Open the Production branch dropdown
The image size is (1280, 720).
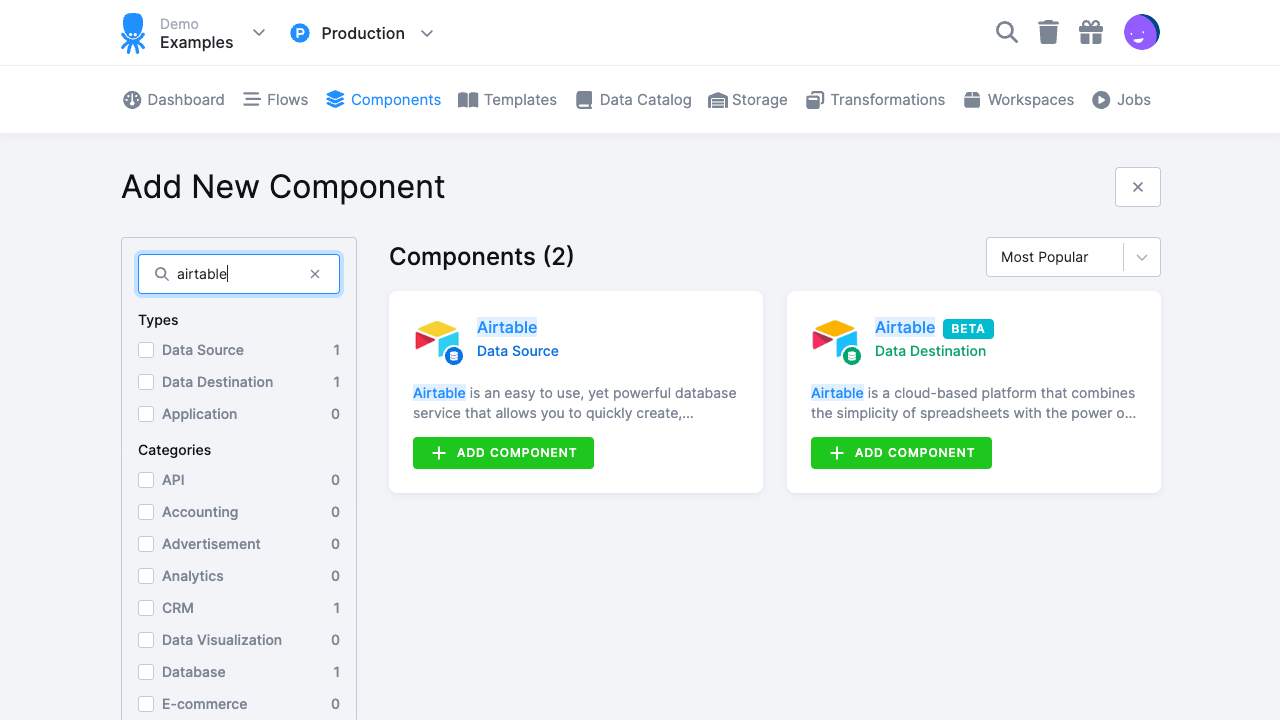[427, 33]
